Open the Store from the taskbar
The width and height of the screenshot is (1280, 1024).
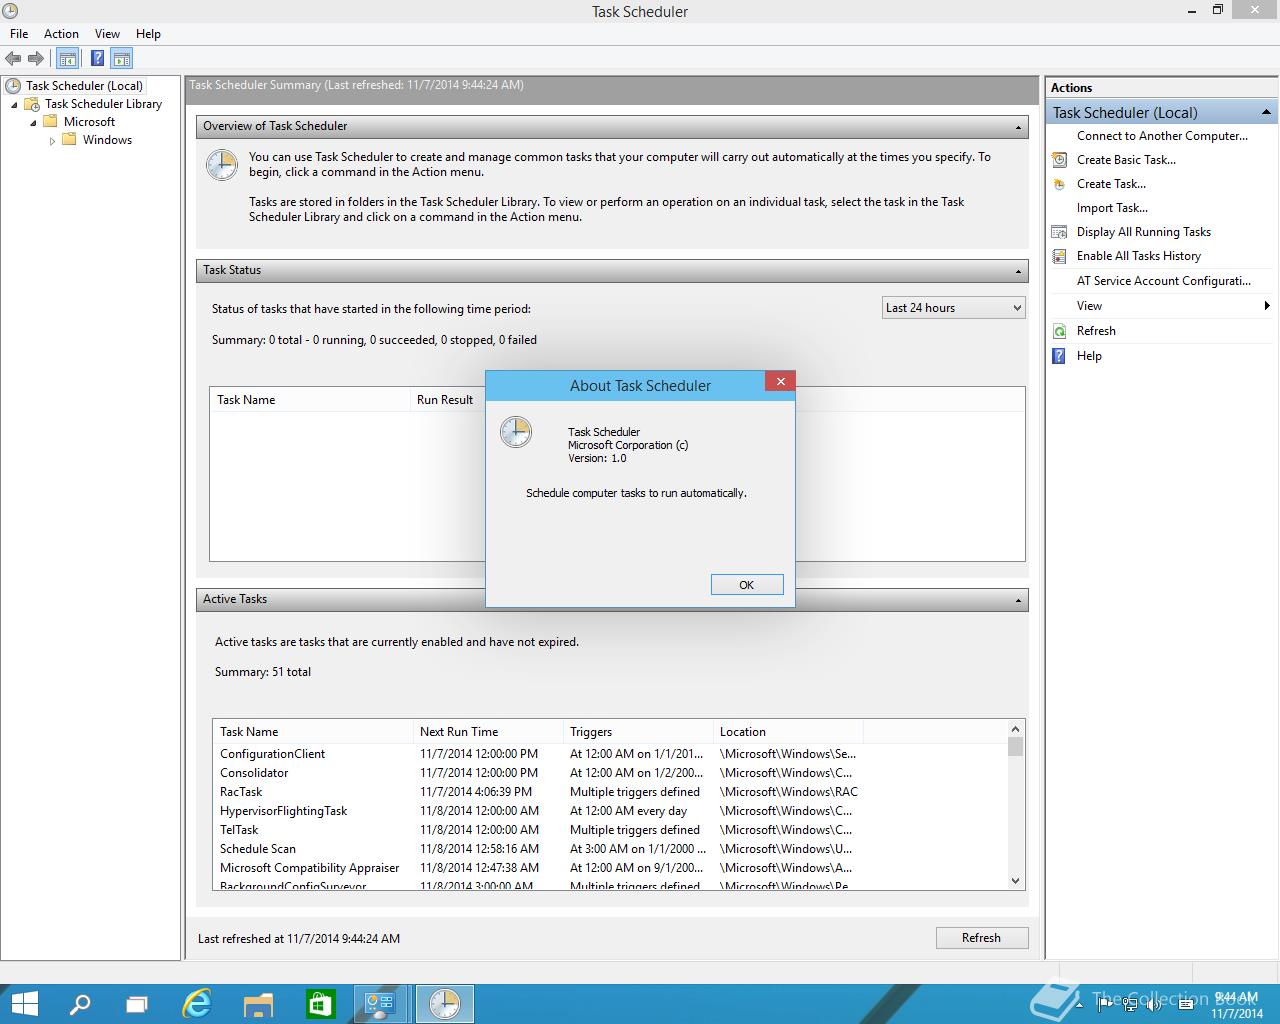[320, 1004]
